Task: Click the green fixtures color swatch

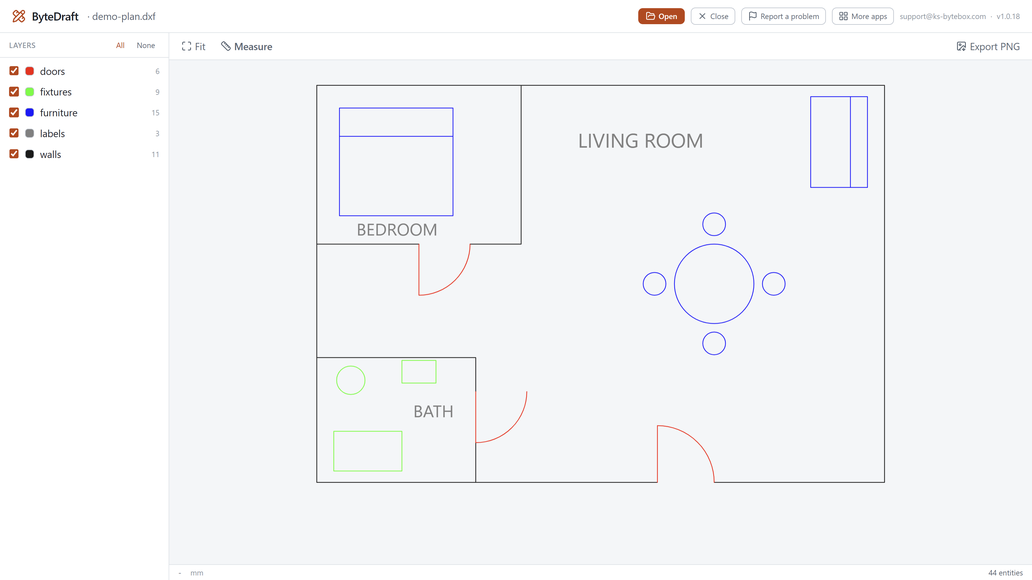Action: tap(30, 92)
